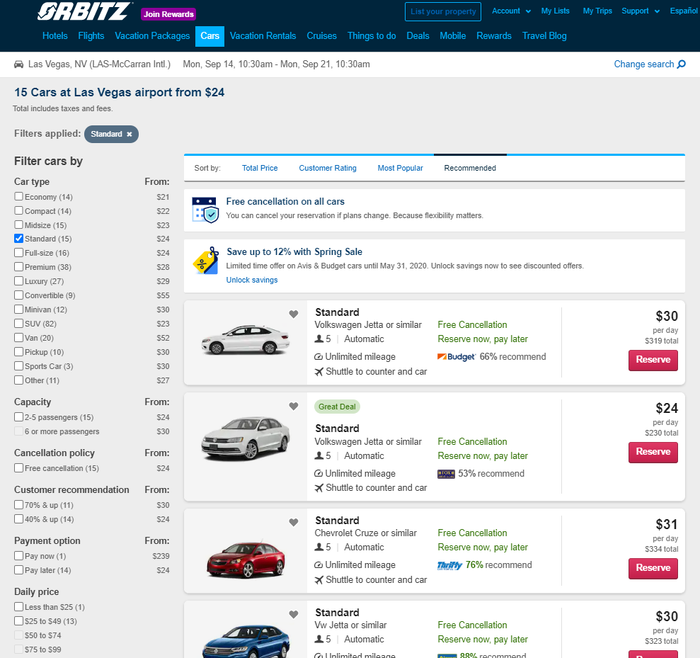Open the Support dropdown menu
Viewport: 700px width, 658px height.
640,11
